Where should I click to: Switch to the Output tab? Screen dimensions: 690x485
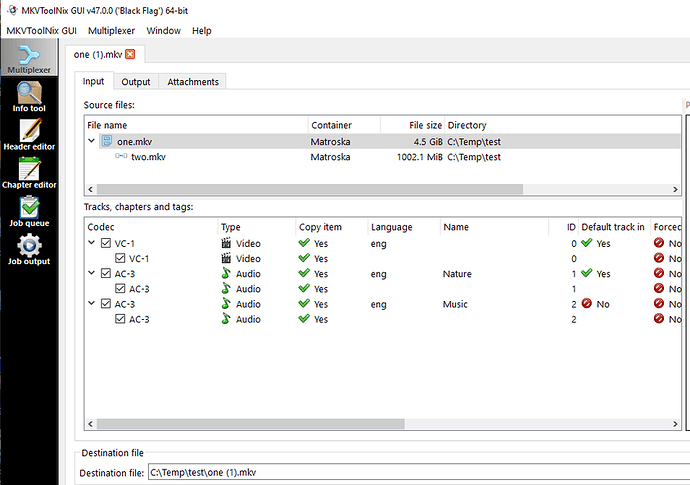click(x=136, y=82)
